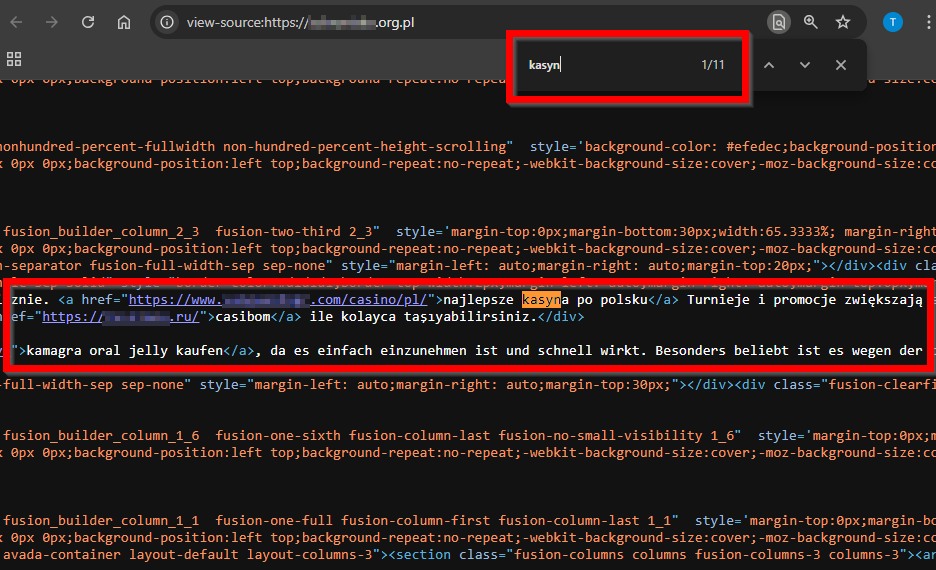Open the apps grid shortcut

(14, 59)
